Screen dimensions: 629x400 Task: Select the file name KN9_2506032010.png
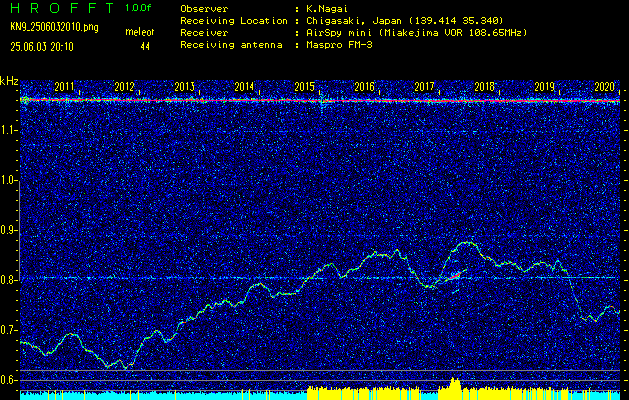tap(54, 27)
